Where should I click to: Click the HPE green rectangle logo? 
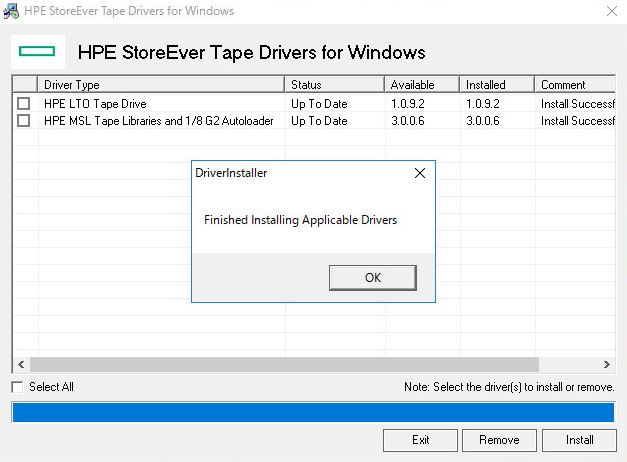[37, 51]
